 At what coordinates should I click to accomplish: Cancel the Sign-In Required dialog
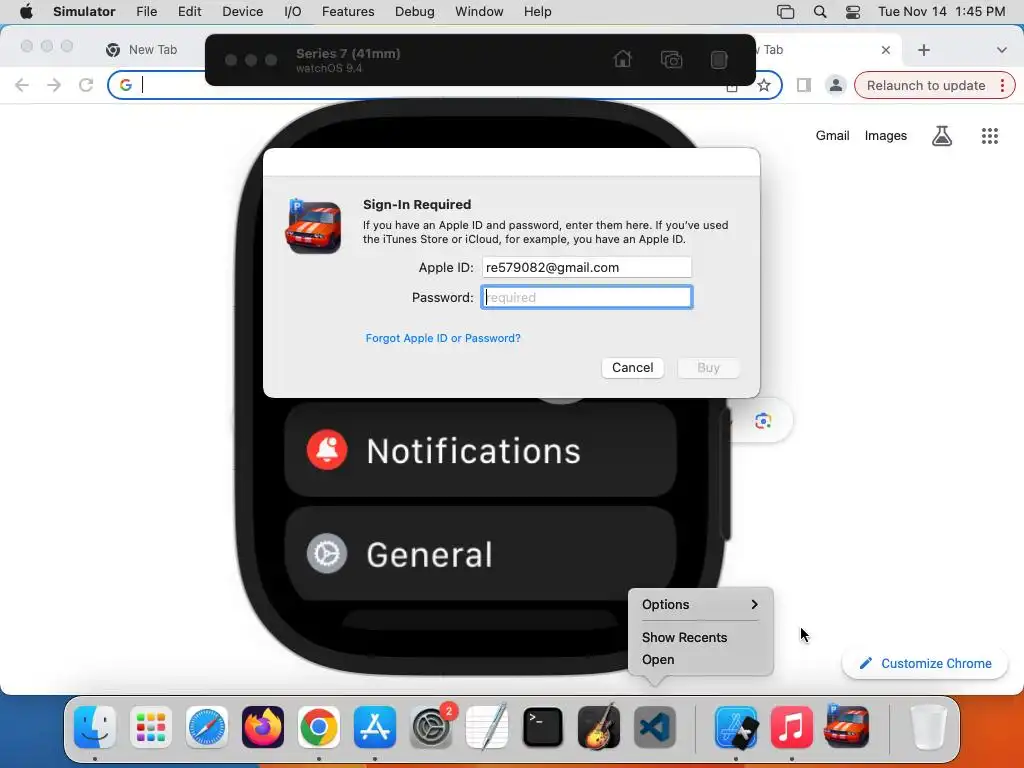tap(632, 368)
